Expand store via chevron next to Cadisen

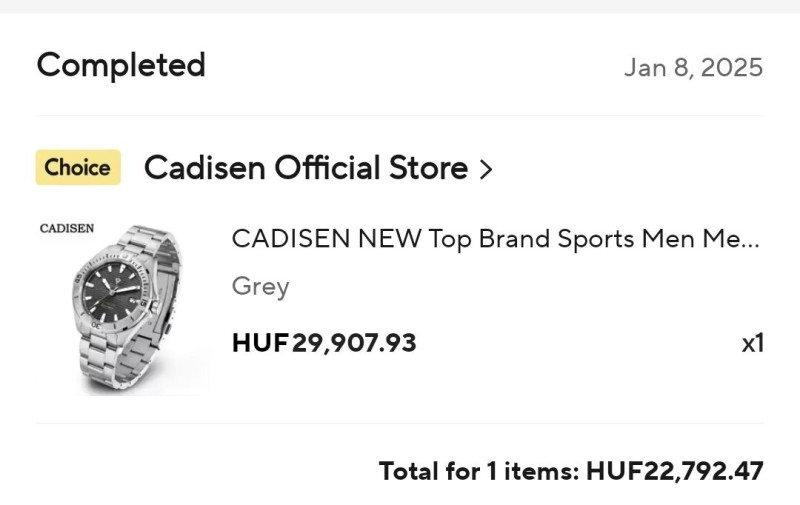[486, 169]
